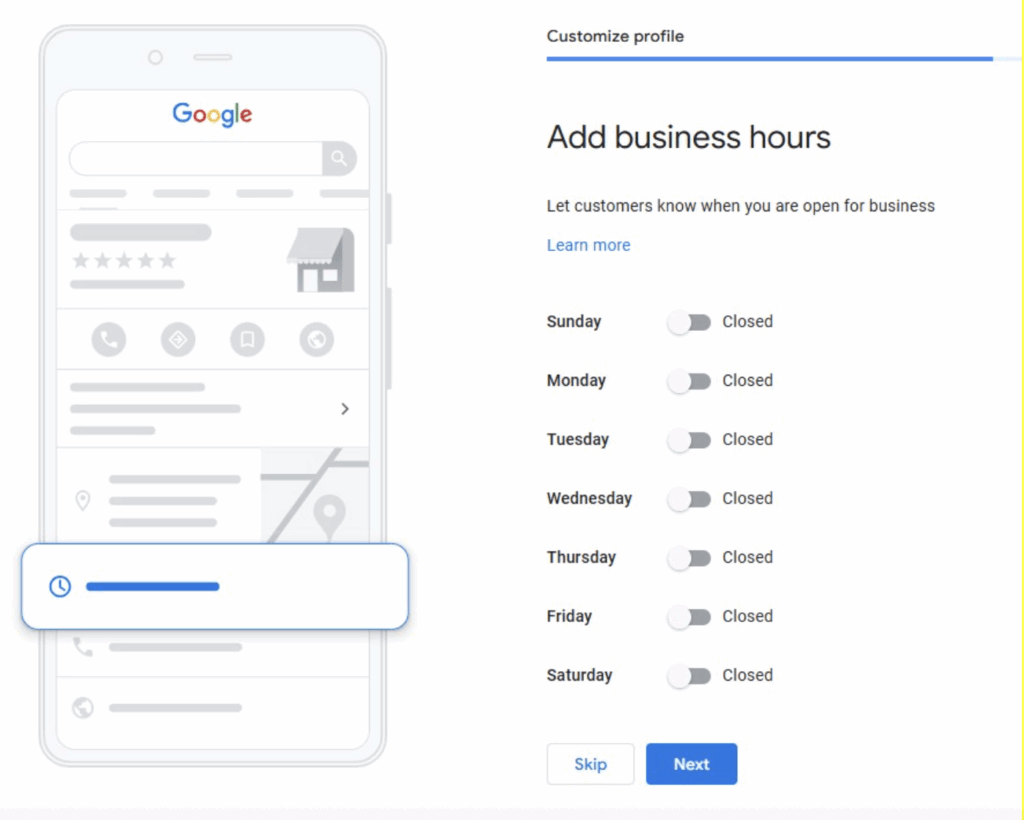Expand the business listing row chevron

345,409
